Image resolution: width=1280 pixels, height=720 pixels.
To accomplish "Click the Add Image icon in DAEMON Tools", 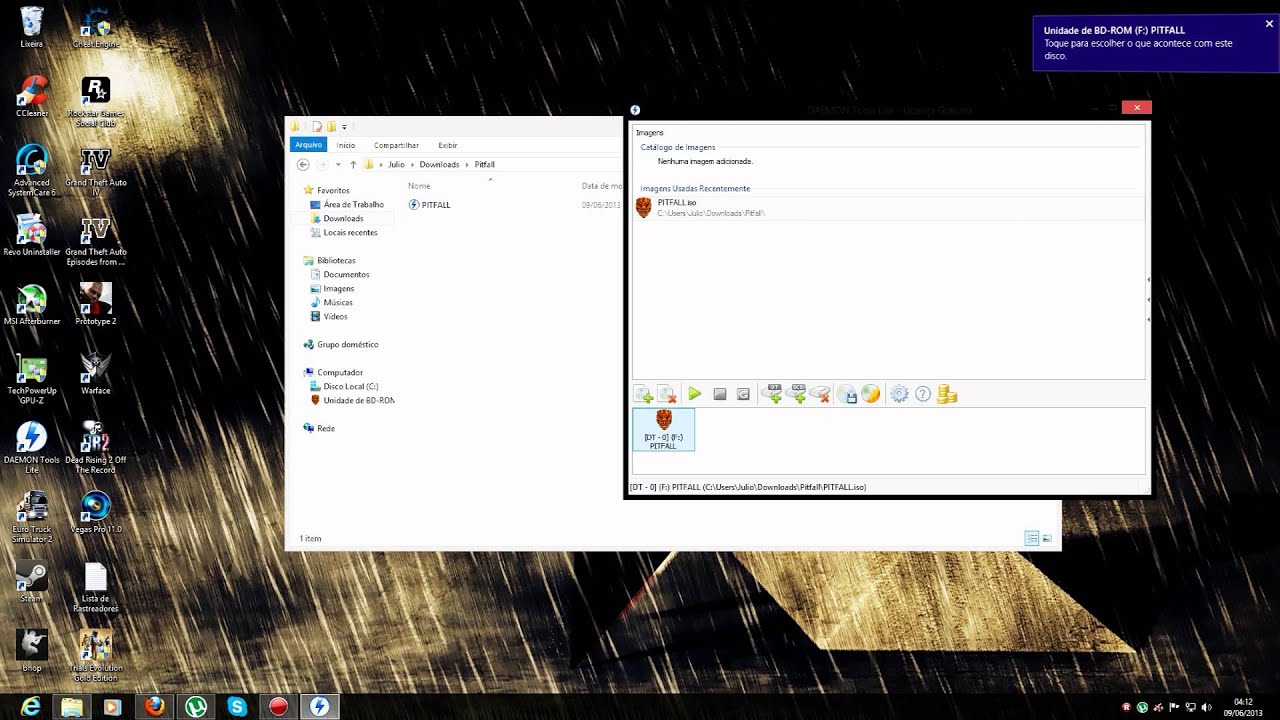I will 643,394.
